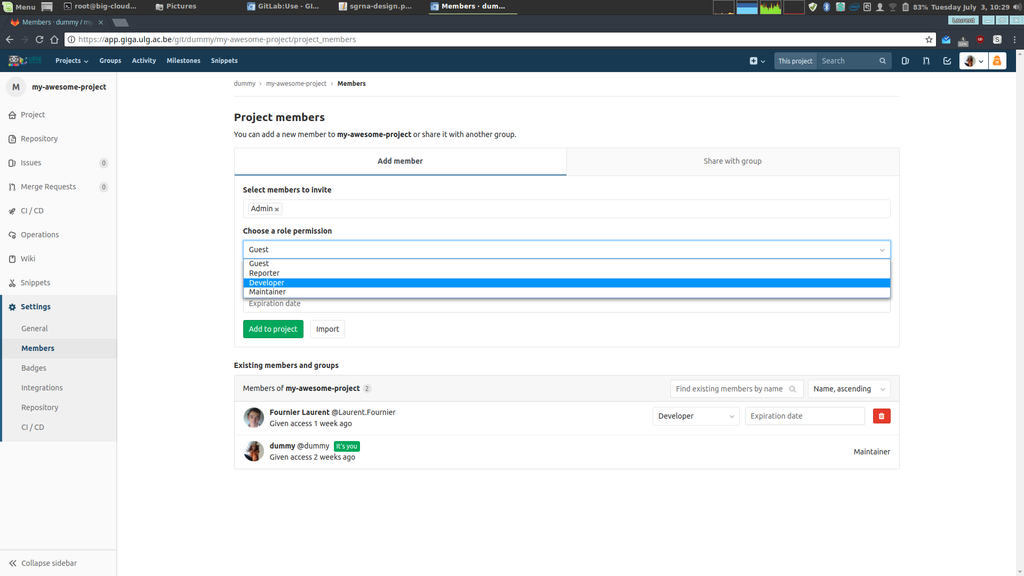The width and height of the screenshot is (1024, 576).
Task: Switch to the Add member tab
Action: (x=400, y=161)
